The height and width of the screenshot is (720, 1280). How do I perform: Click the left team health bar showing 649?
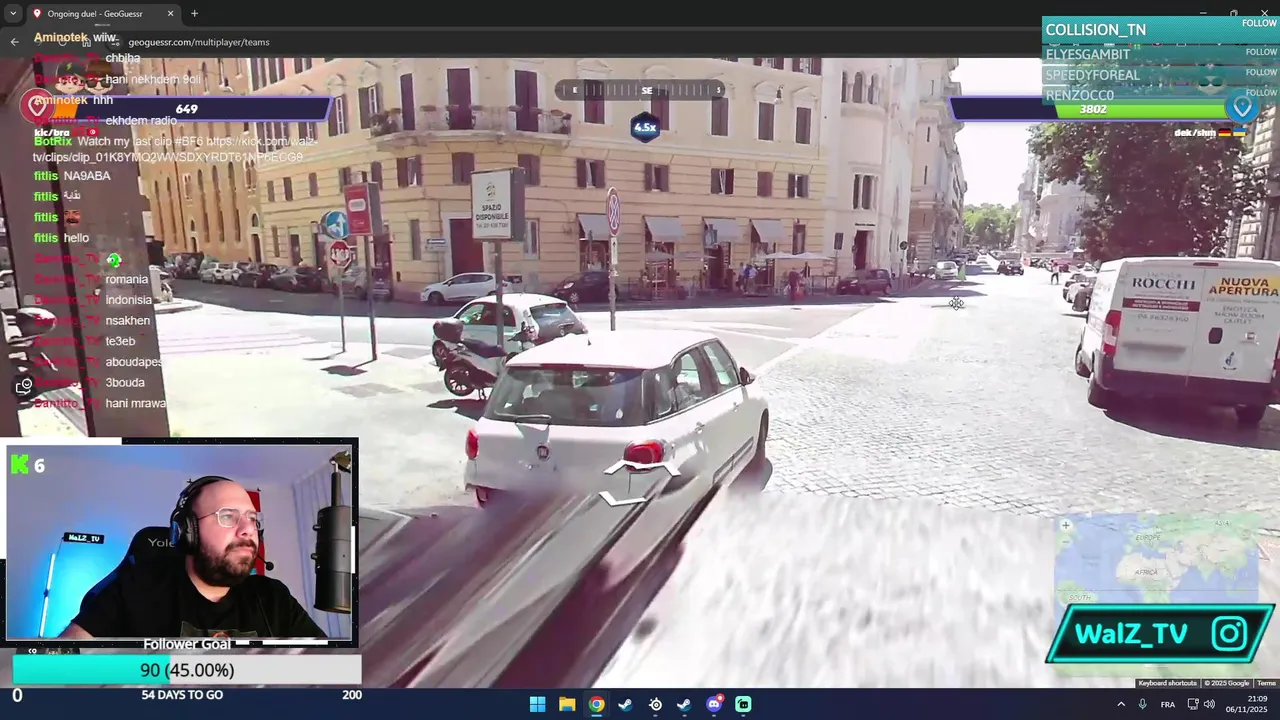[187, 109]
